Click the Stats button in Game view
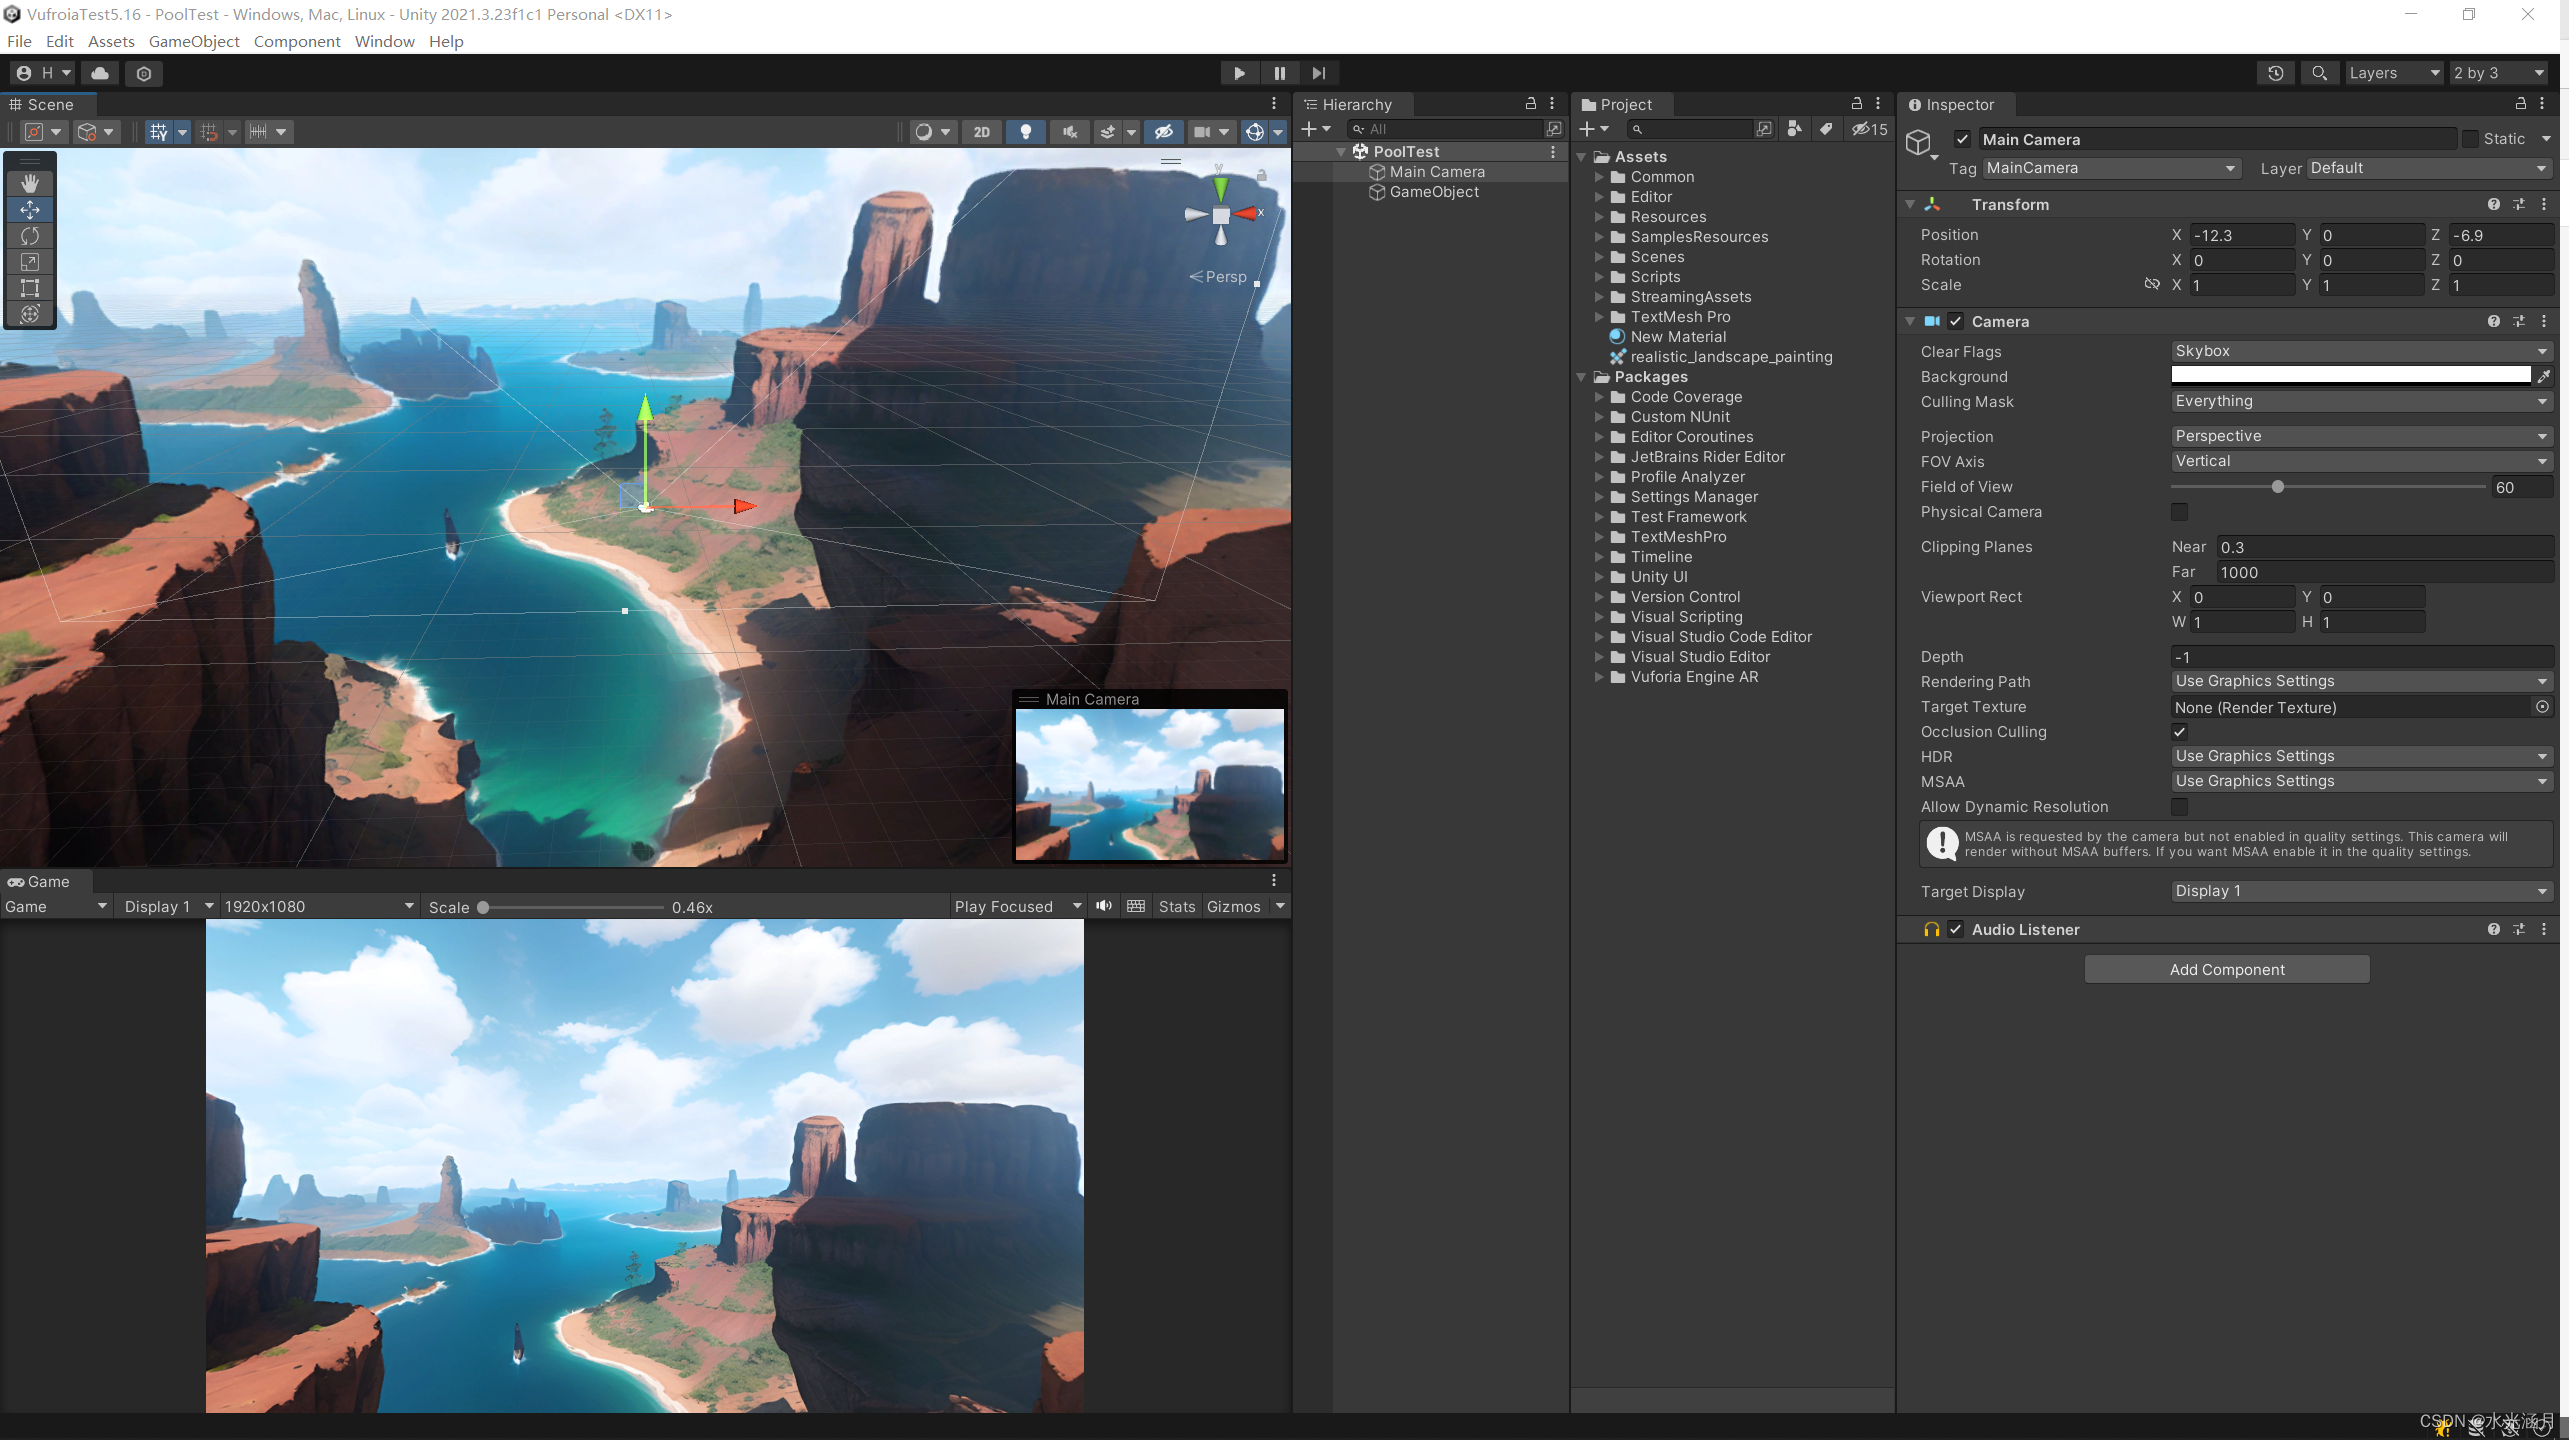Screen dimensions: 2569x1440 (1176, 906)
